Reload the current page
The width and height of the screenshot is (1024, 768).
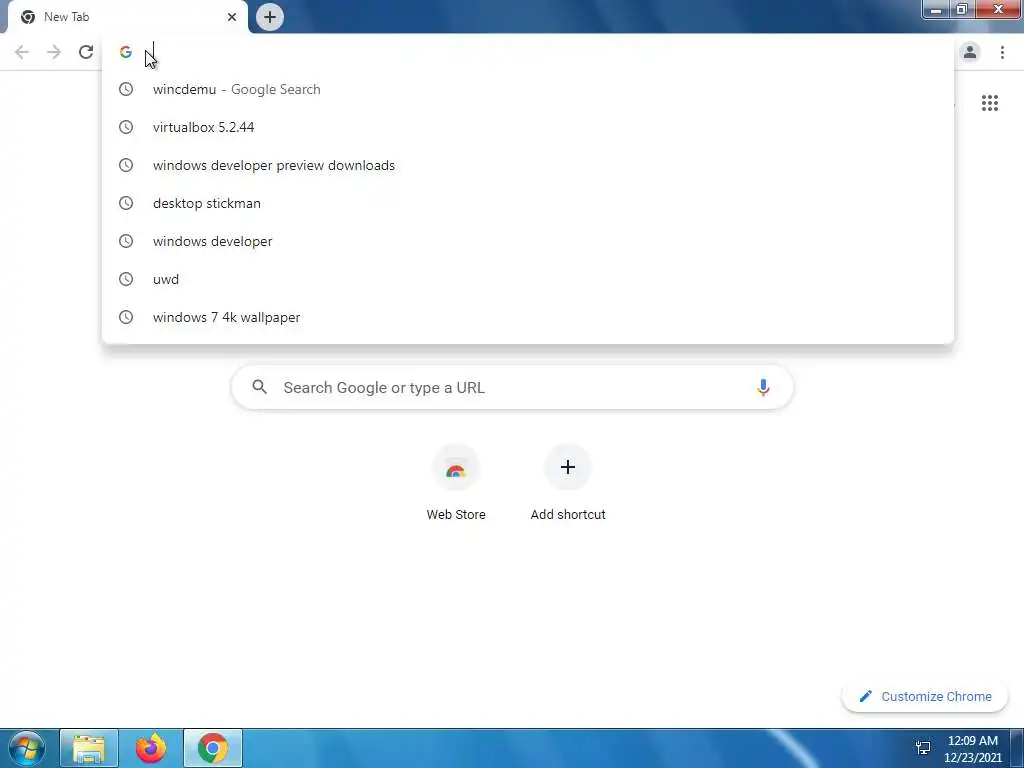click(x=86, y=52)
